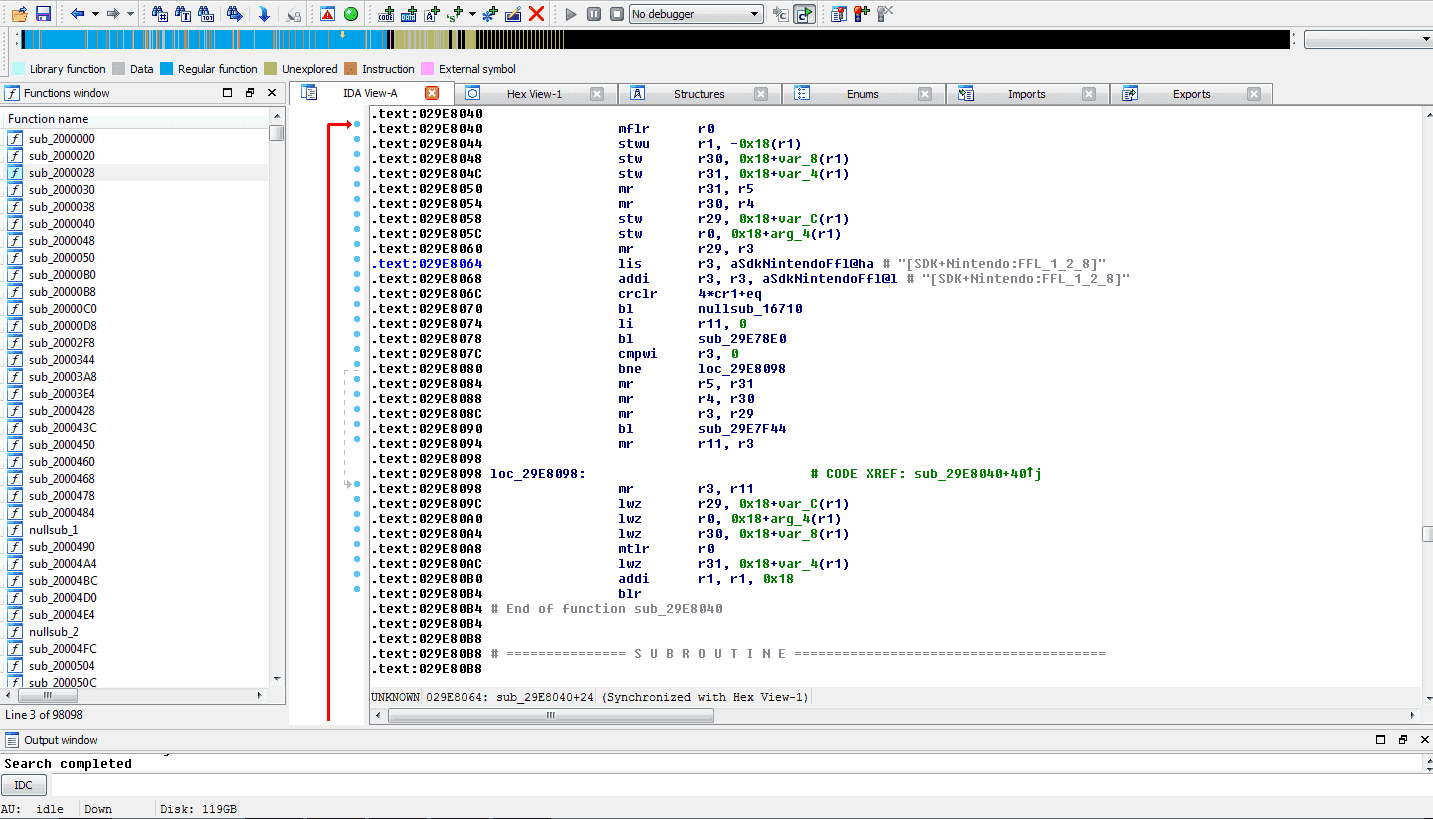Close the Hex View-1 tab
Screen dimensions: 1433x819
point(596,94)
